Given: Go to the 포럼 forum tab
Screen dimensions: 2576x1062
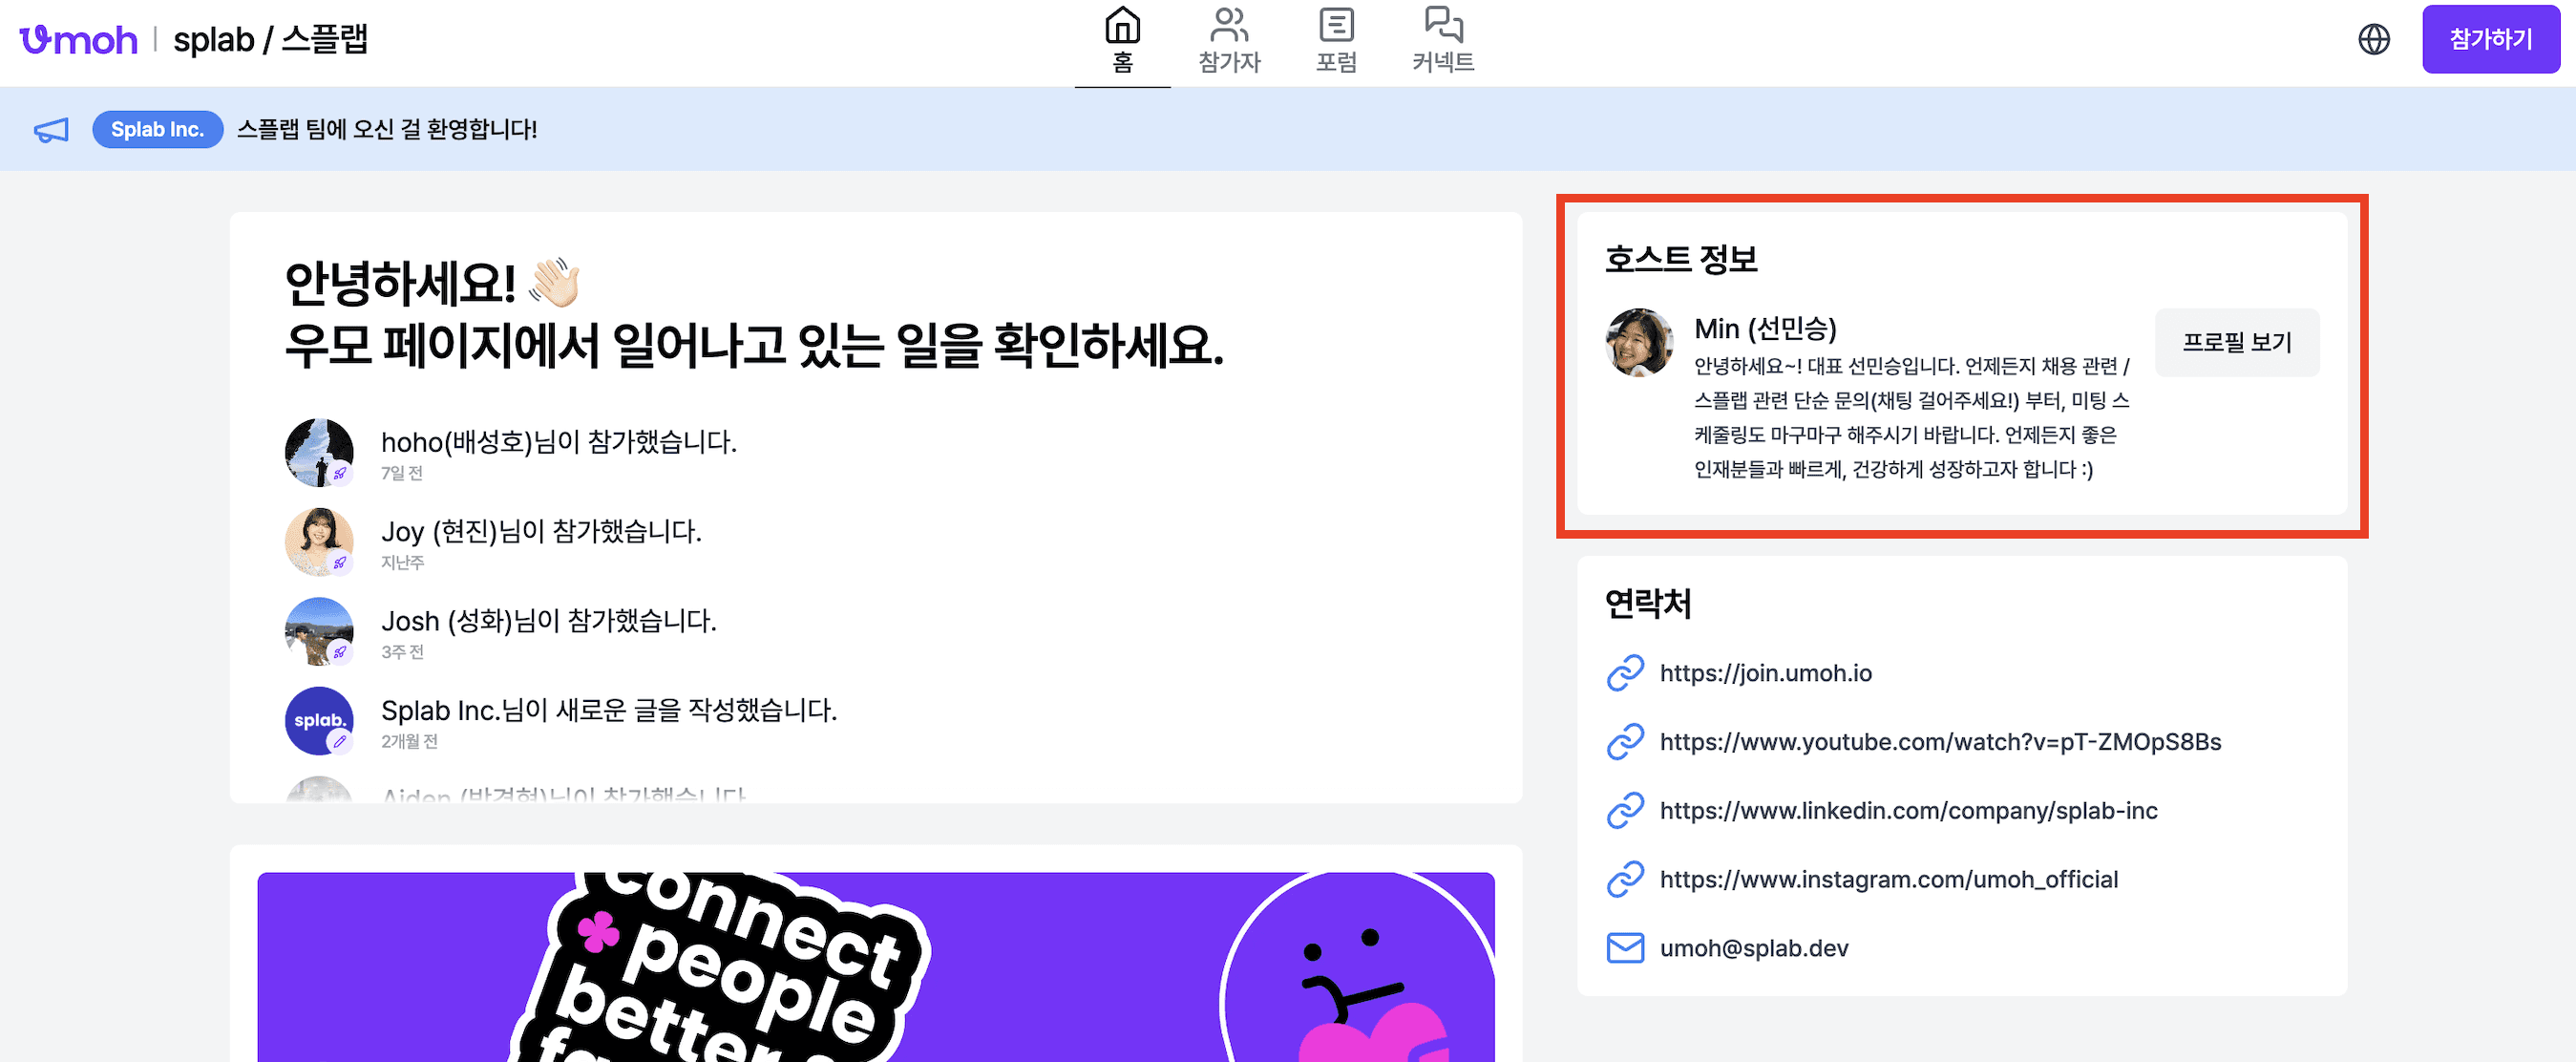Looking at the screenshot, I should point(1336,40).
